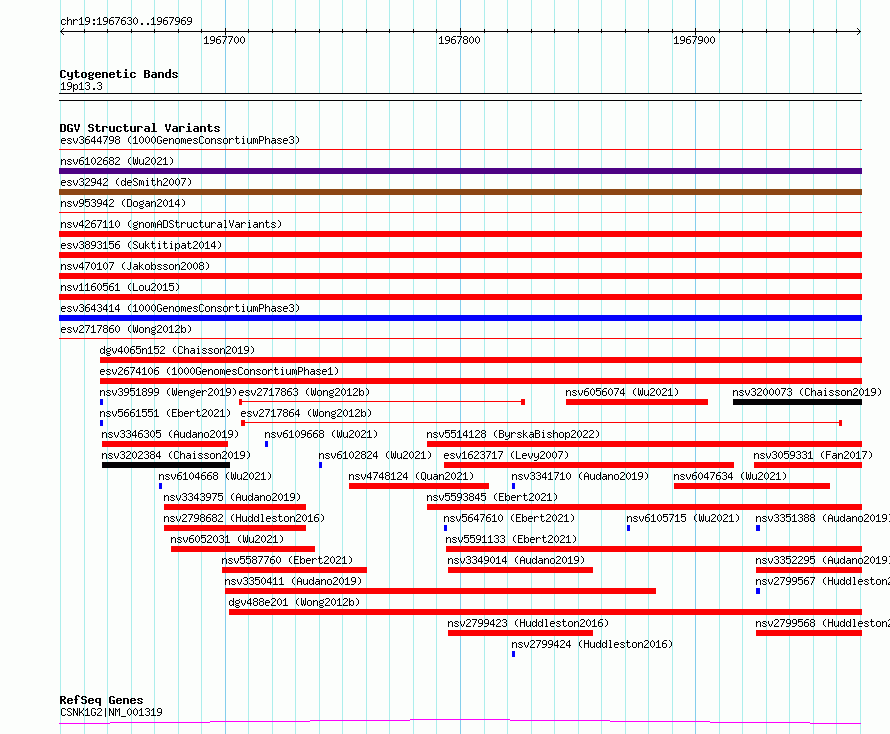Viewport: 890px width, 734px height.
Task: Select nsv2799568 Huddleston label
Action: (x=822, y=623)
